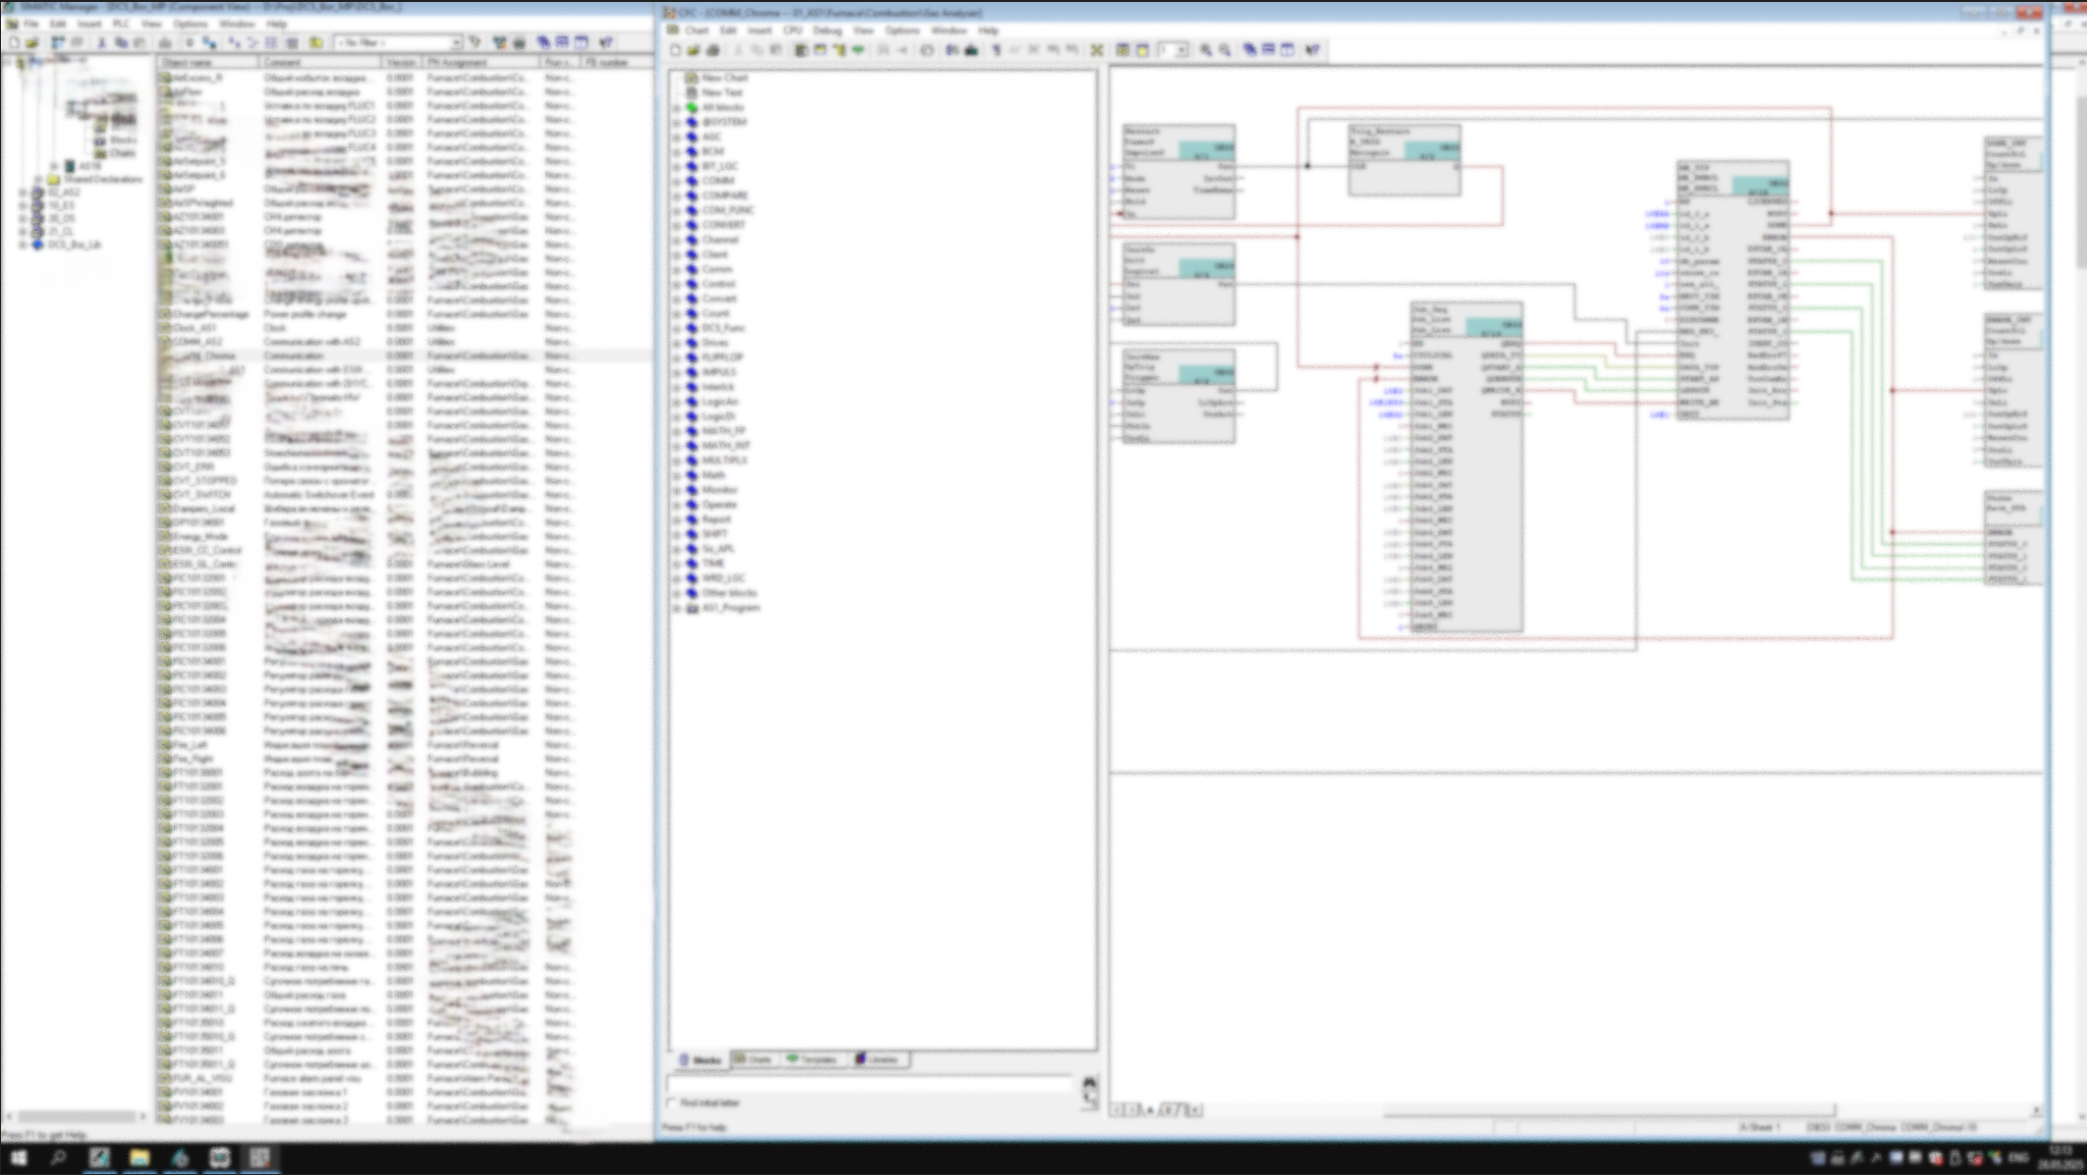Click the print icon in CFC toolbar
The image size is (2087, 1175).
coord(713,50)
